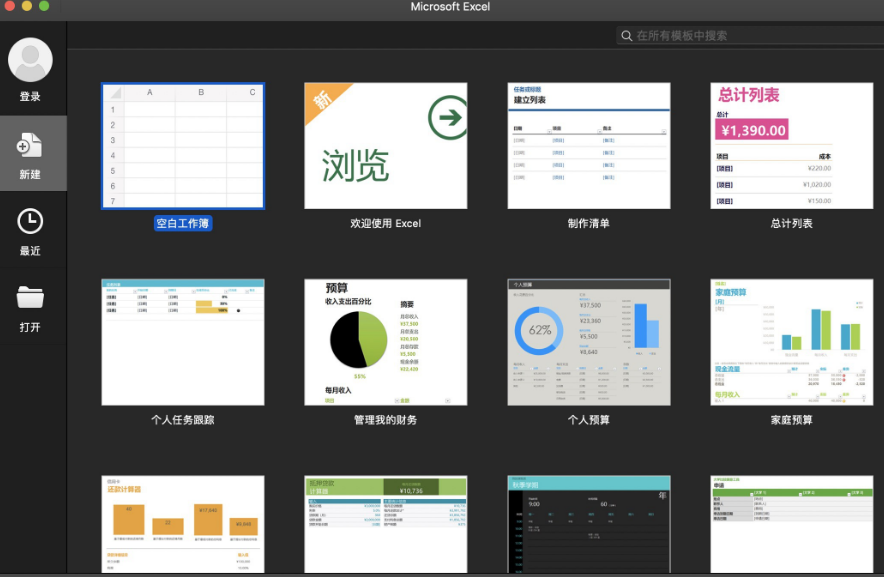Select the 空白工作簿 blank workbook thumbnail
The image size is (884, 577).
(183, 146)
